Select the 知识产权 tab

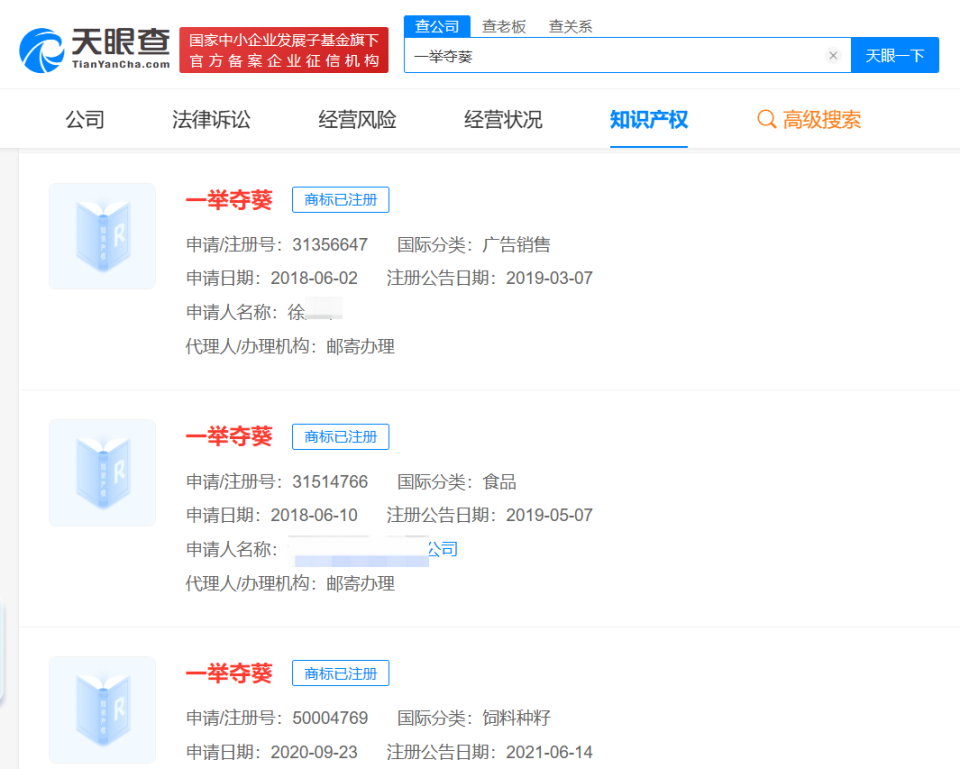point(649,119)
